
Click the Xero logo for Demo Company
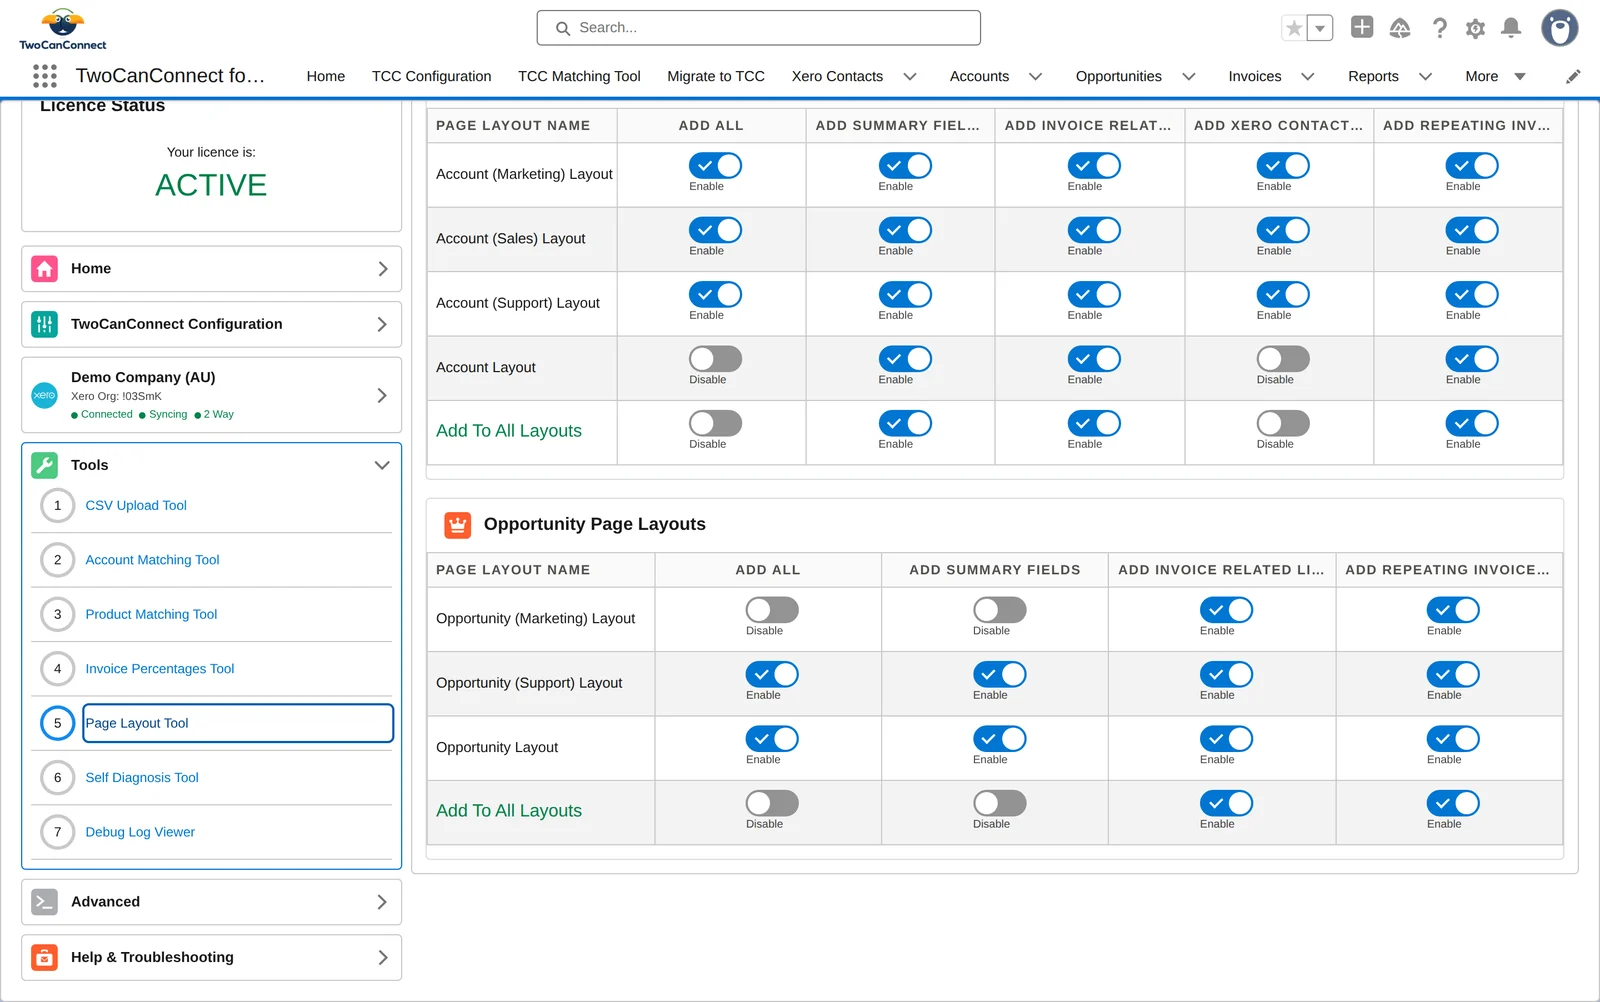point(45,395)
